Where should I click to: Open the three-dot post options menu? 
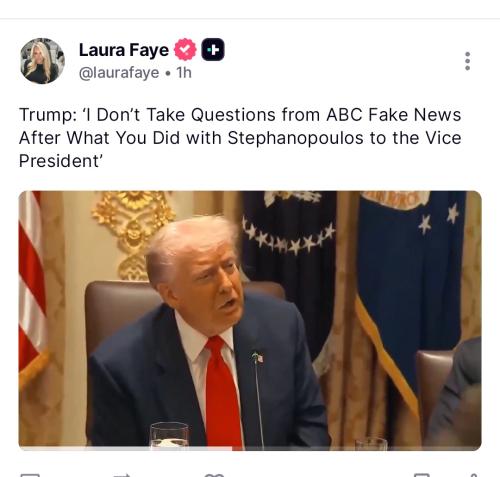(x=467, y=61)
